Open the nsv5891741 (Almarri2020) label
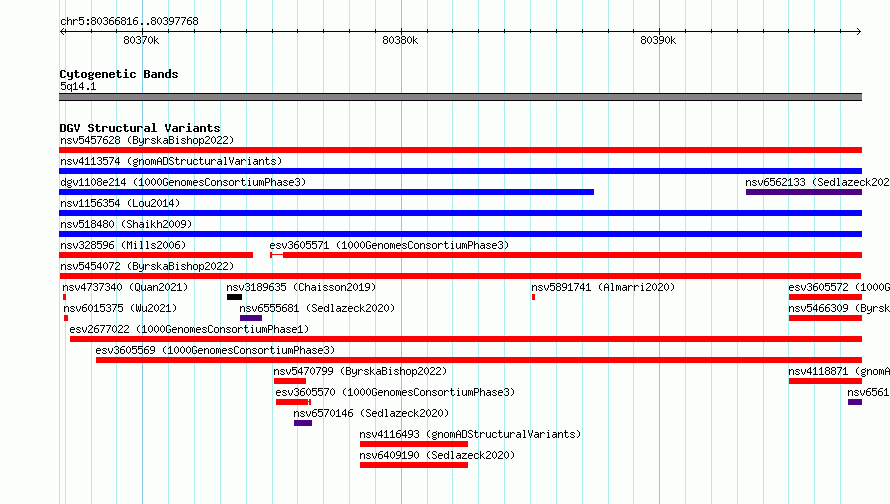This screenshot has width=890, height=504. (x=603, y=287)
